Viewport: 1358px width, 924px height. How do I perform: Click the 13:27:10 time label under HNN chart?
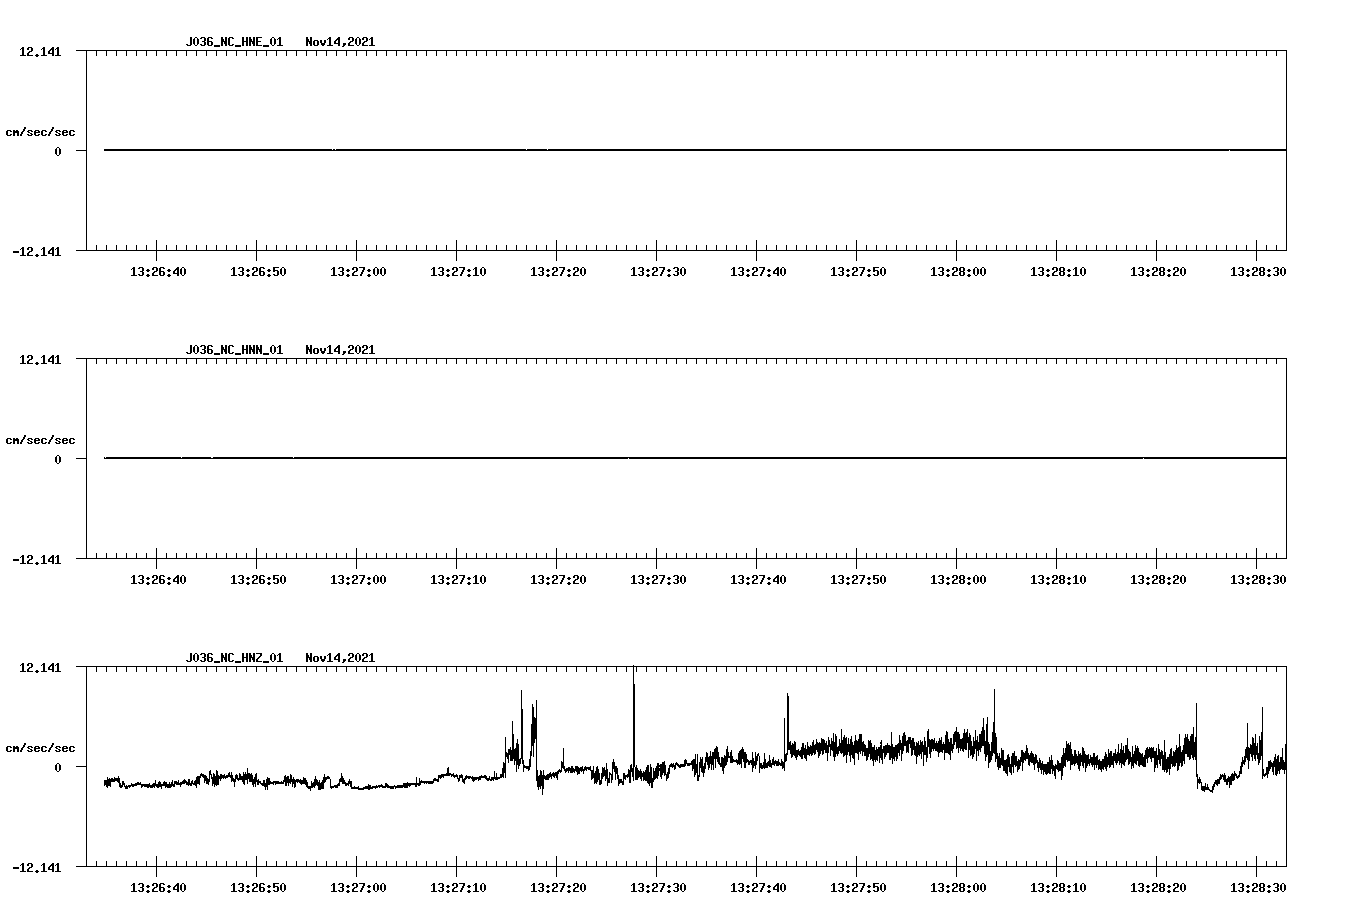[458, 579]
